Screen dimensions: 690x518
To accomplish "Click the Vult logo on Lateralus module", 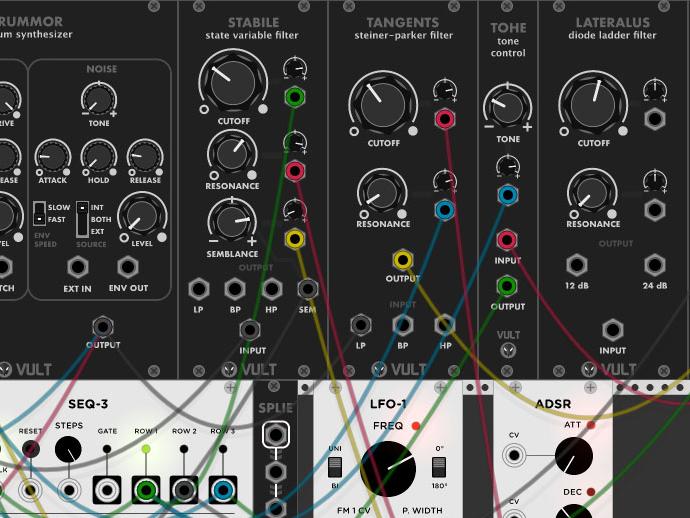I will pos(589,370).
